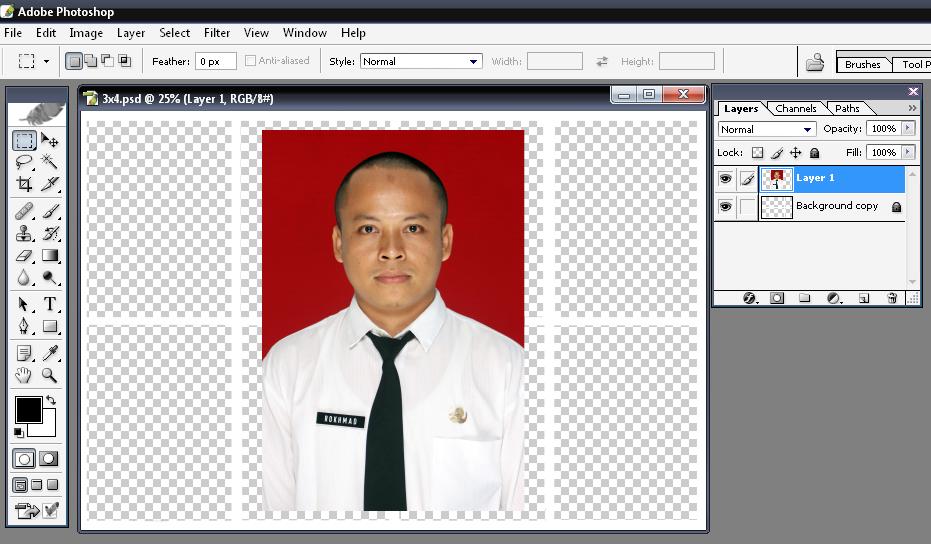The width and height of the screenshot is (931, 544).
Task: Select the Healing Brush tool
Action: click(24, 211)
